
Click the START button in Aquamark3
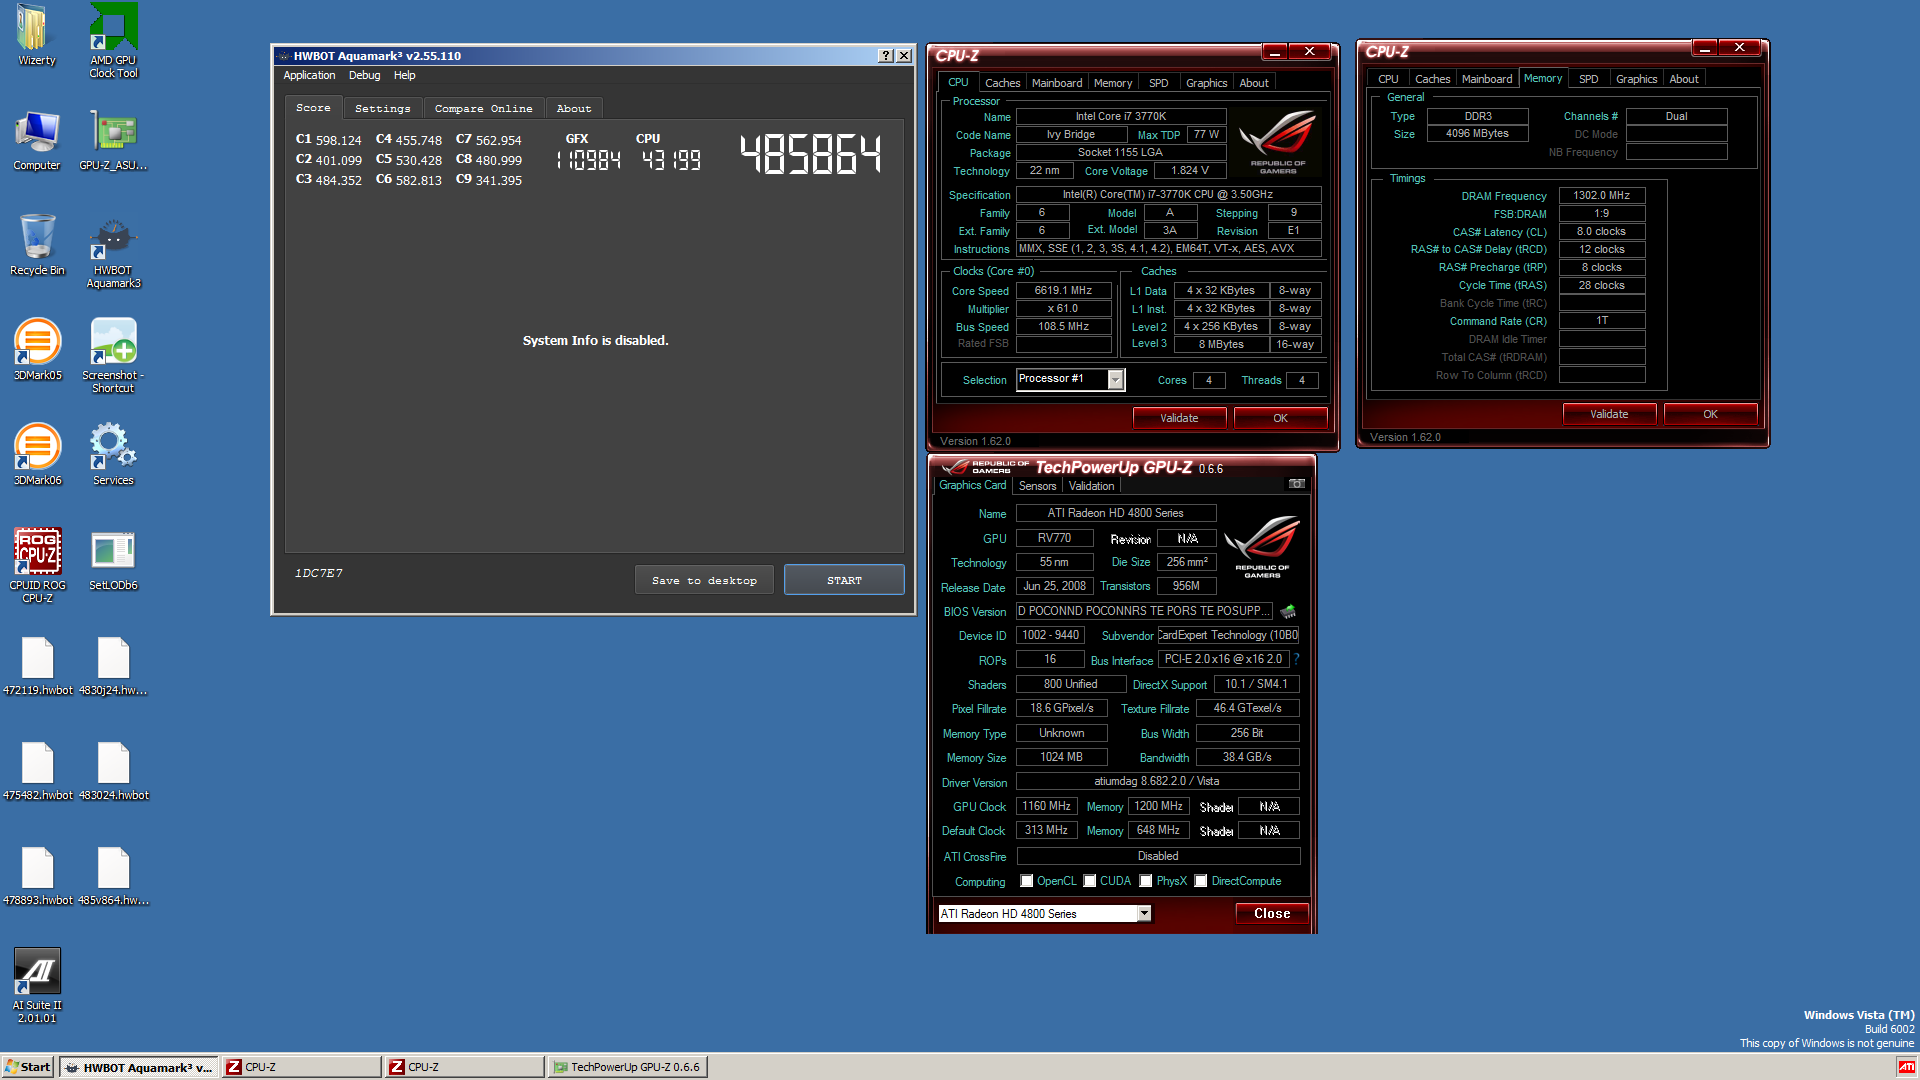point(844,580)
